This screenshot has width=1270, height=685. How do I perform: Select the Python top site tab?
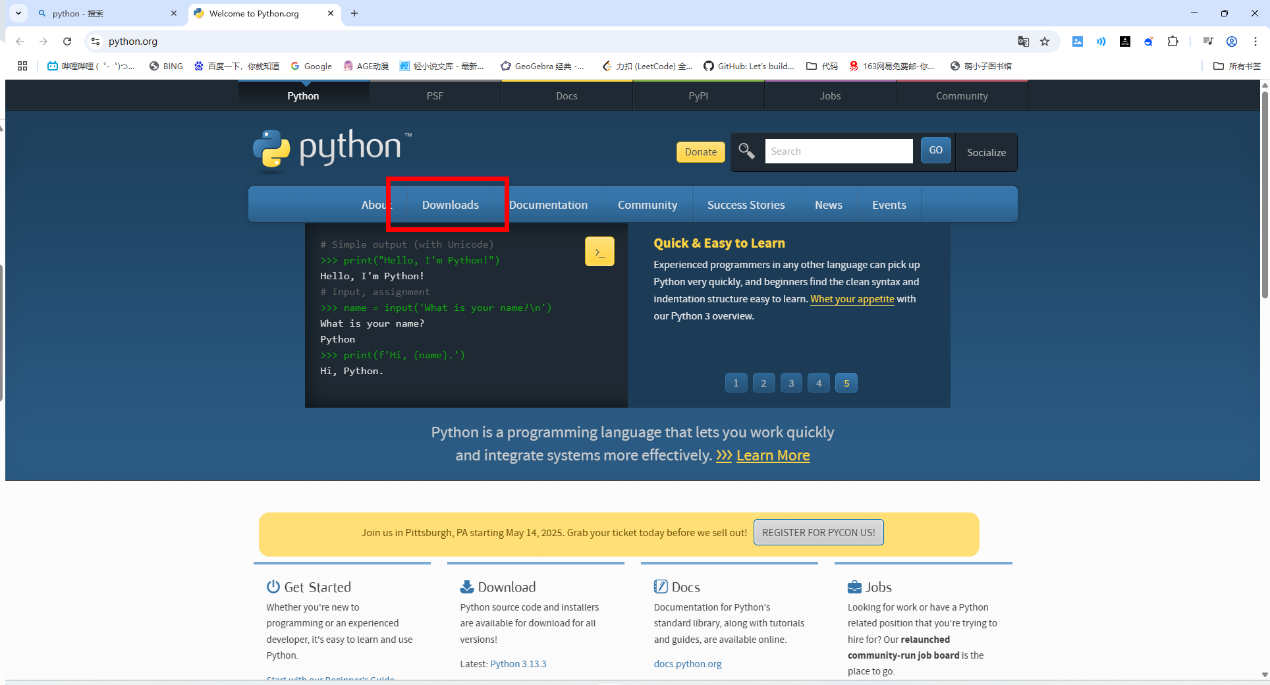coord(303,96)
